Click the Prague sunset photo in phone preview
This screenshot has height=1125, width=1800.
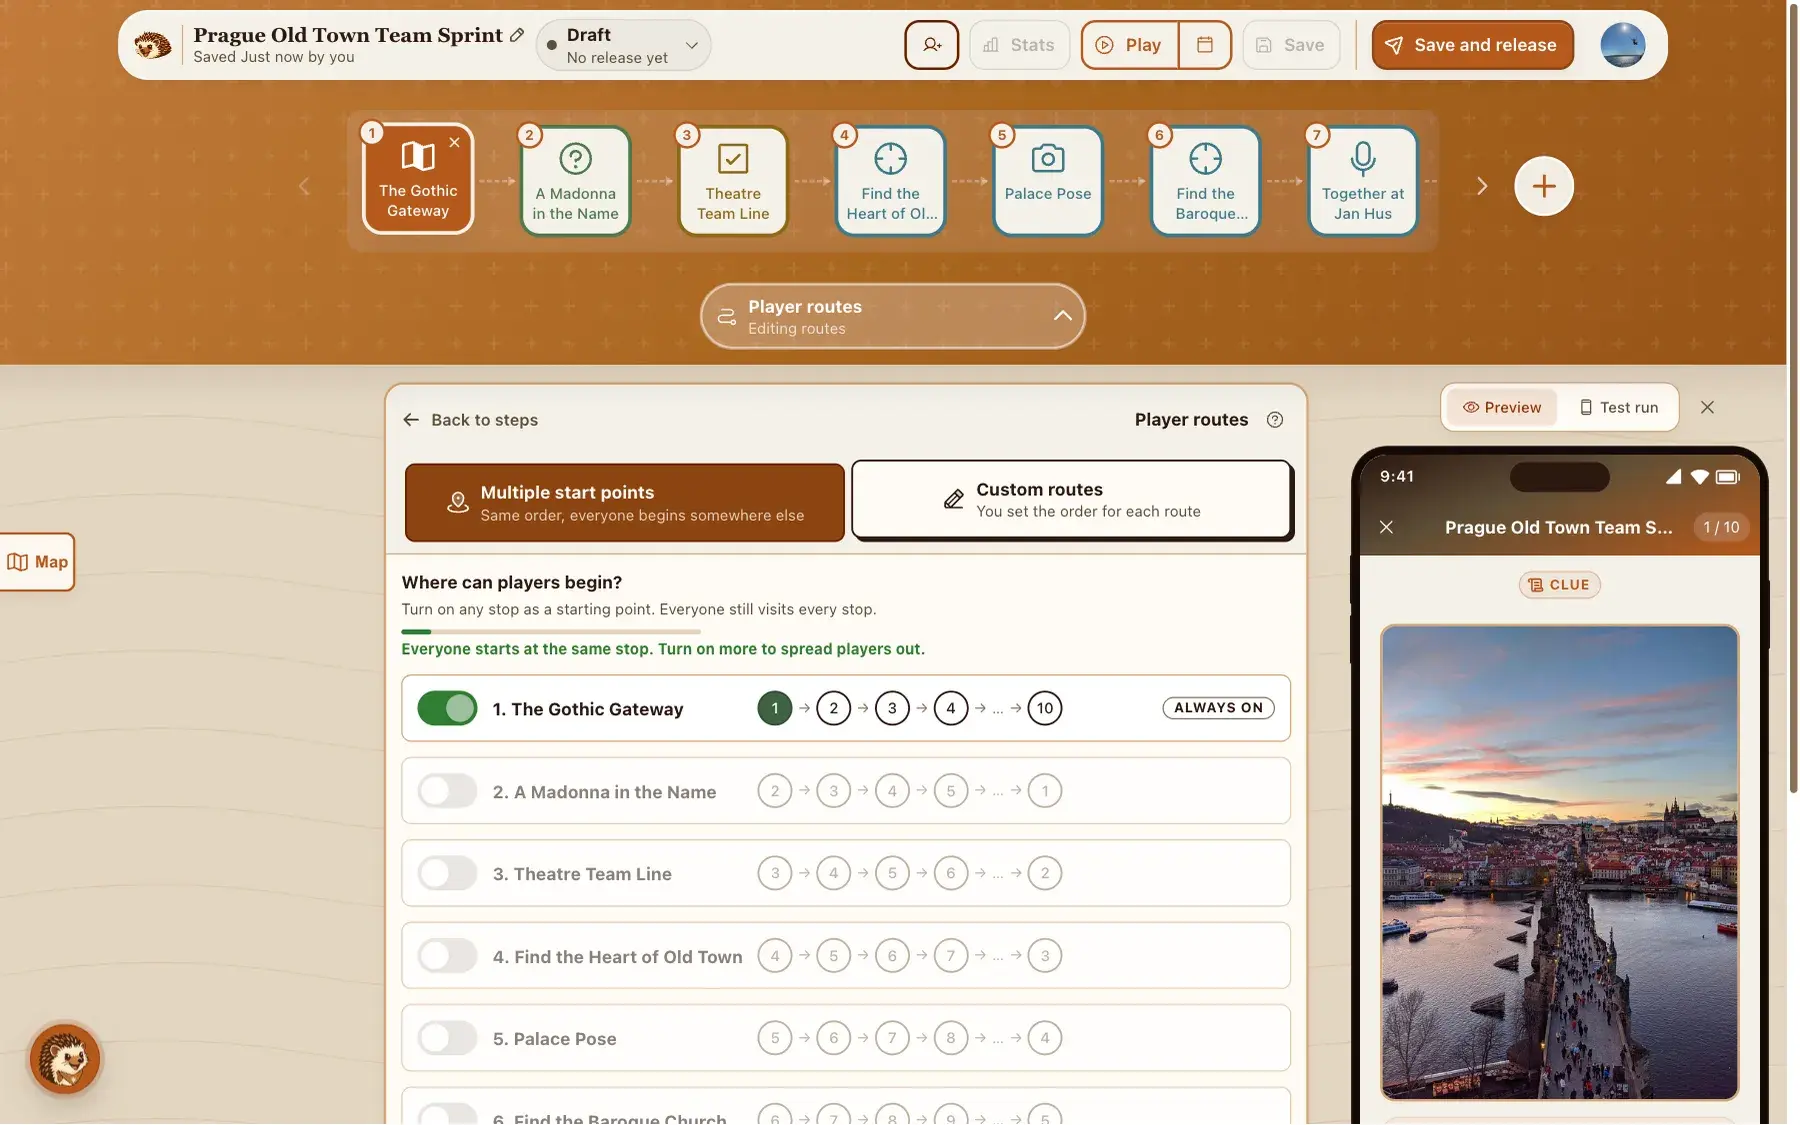pyautogui.click(x=1559, y=862)
